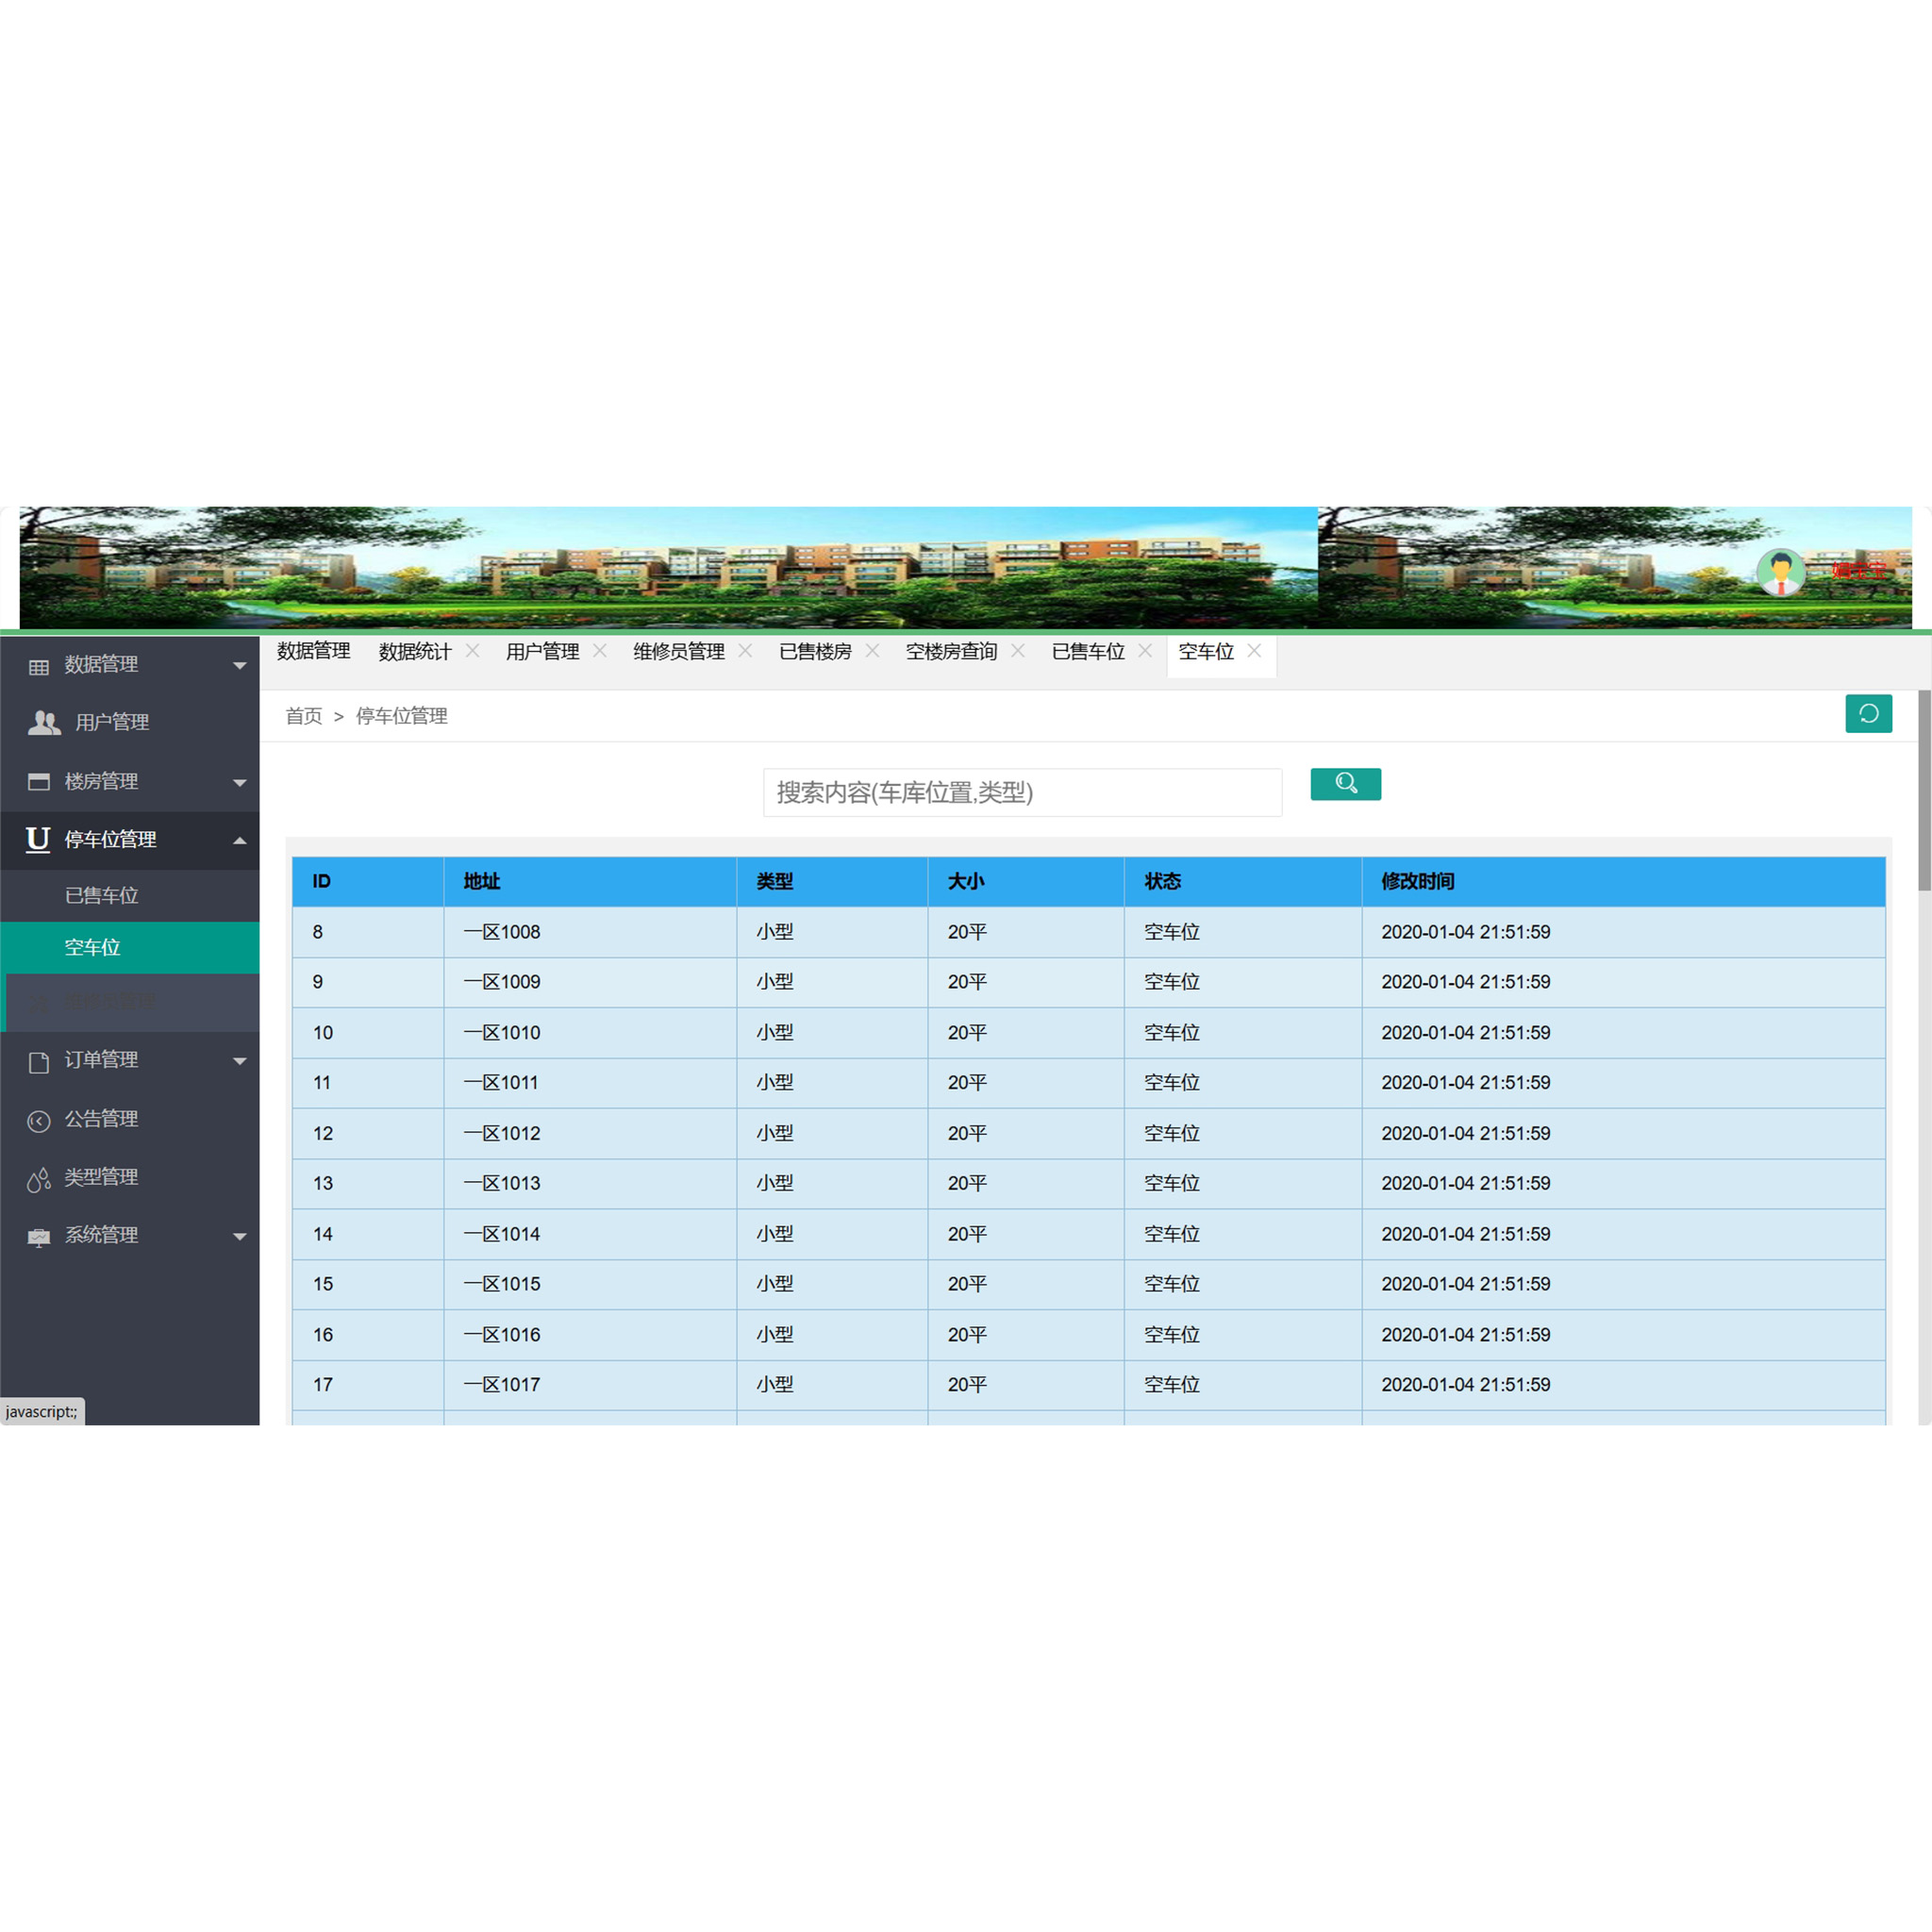The width and height of the screenshot is (1932, 1932).
Task: Click the 公告管理 circle icon
Action: click(x=38, y=1121)
